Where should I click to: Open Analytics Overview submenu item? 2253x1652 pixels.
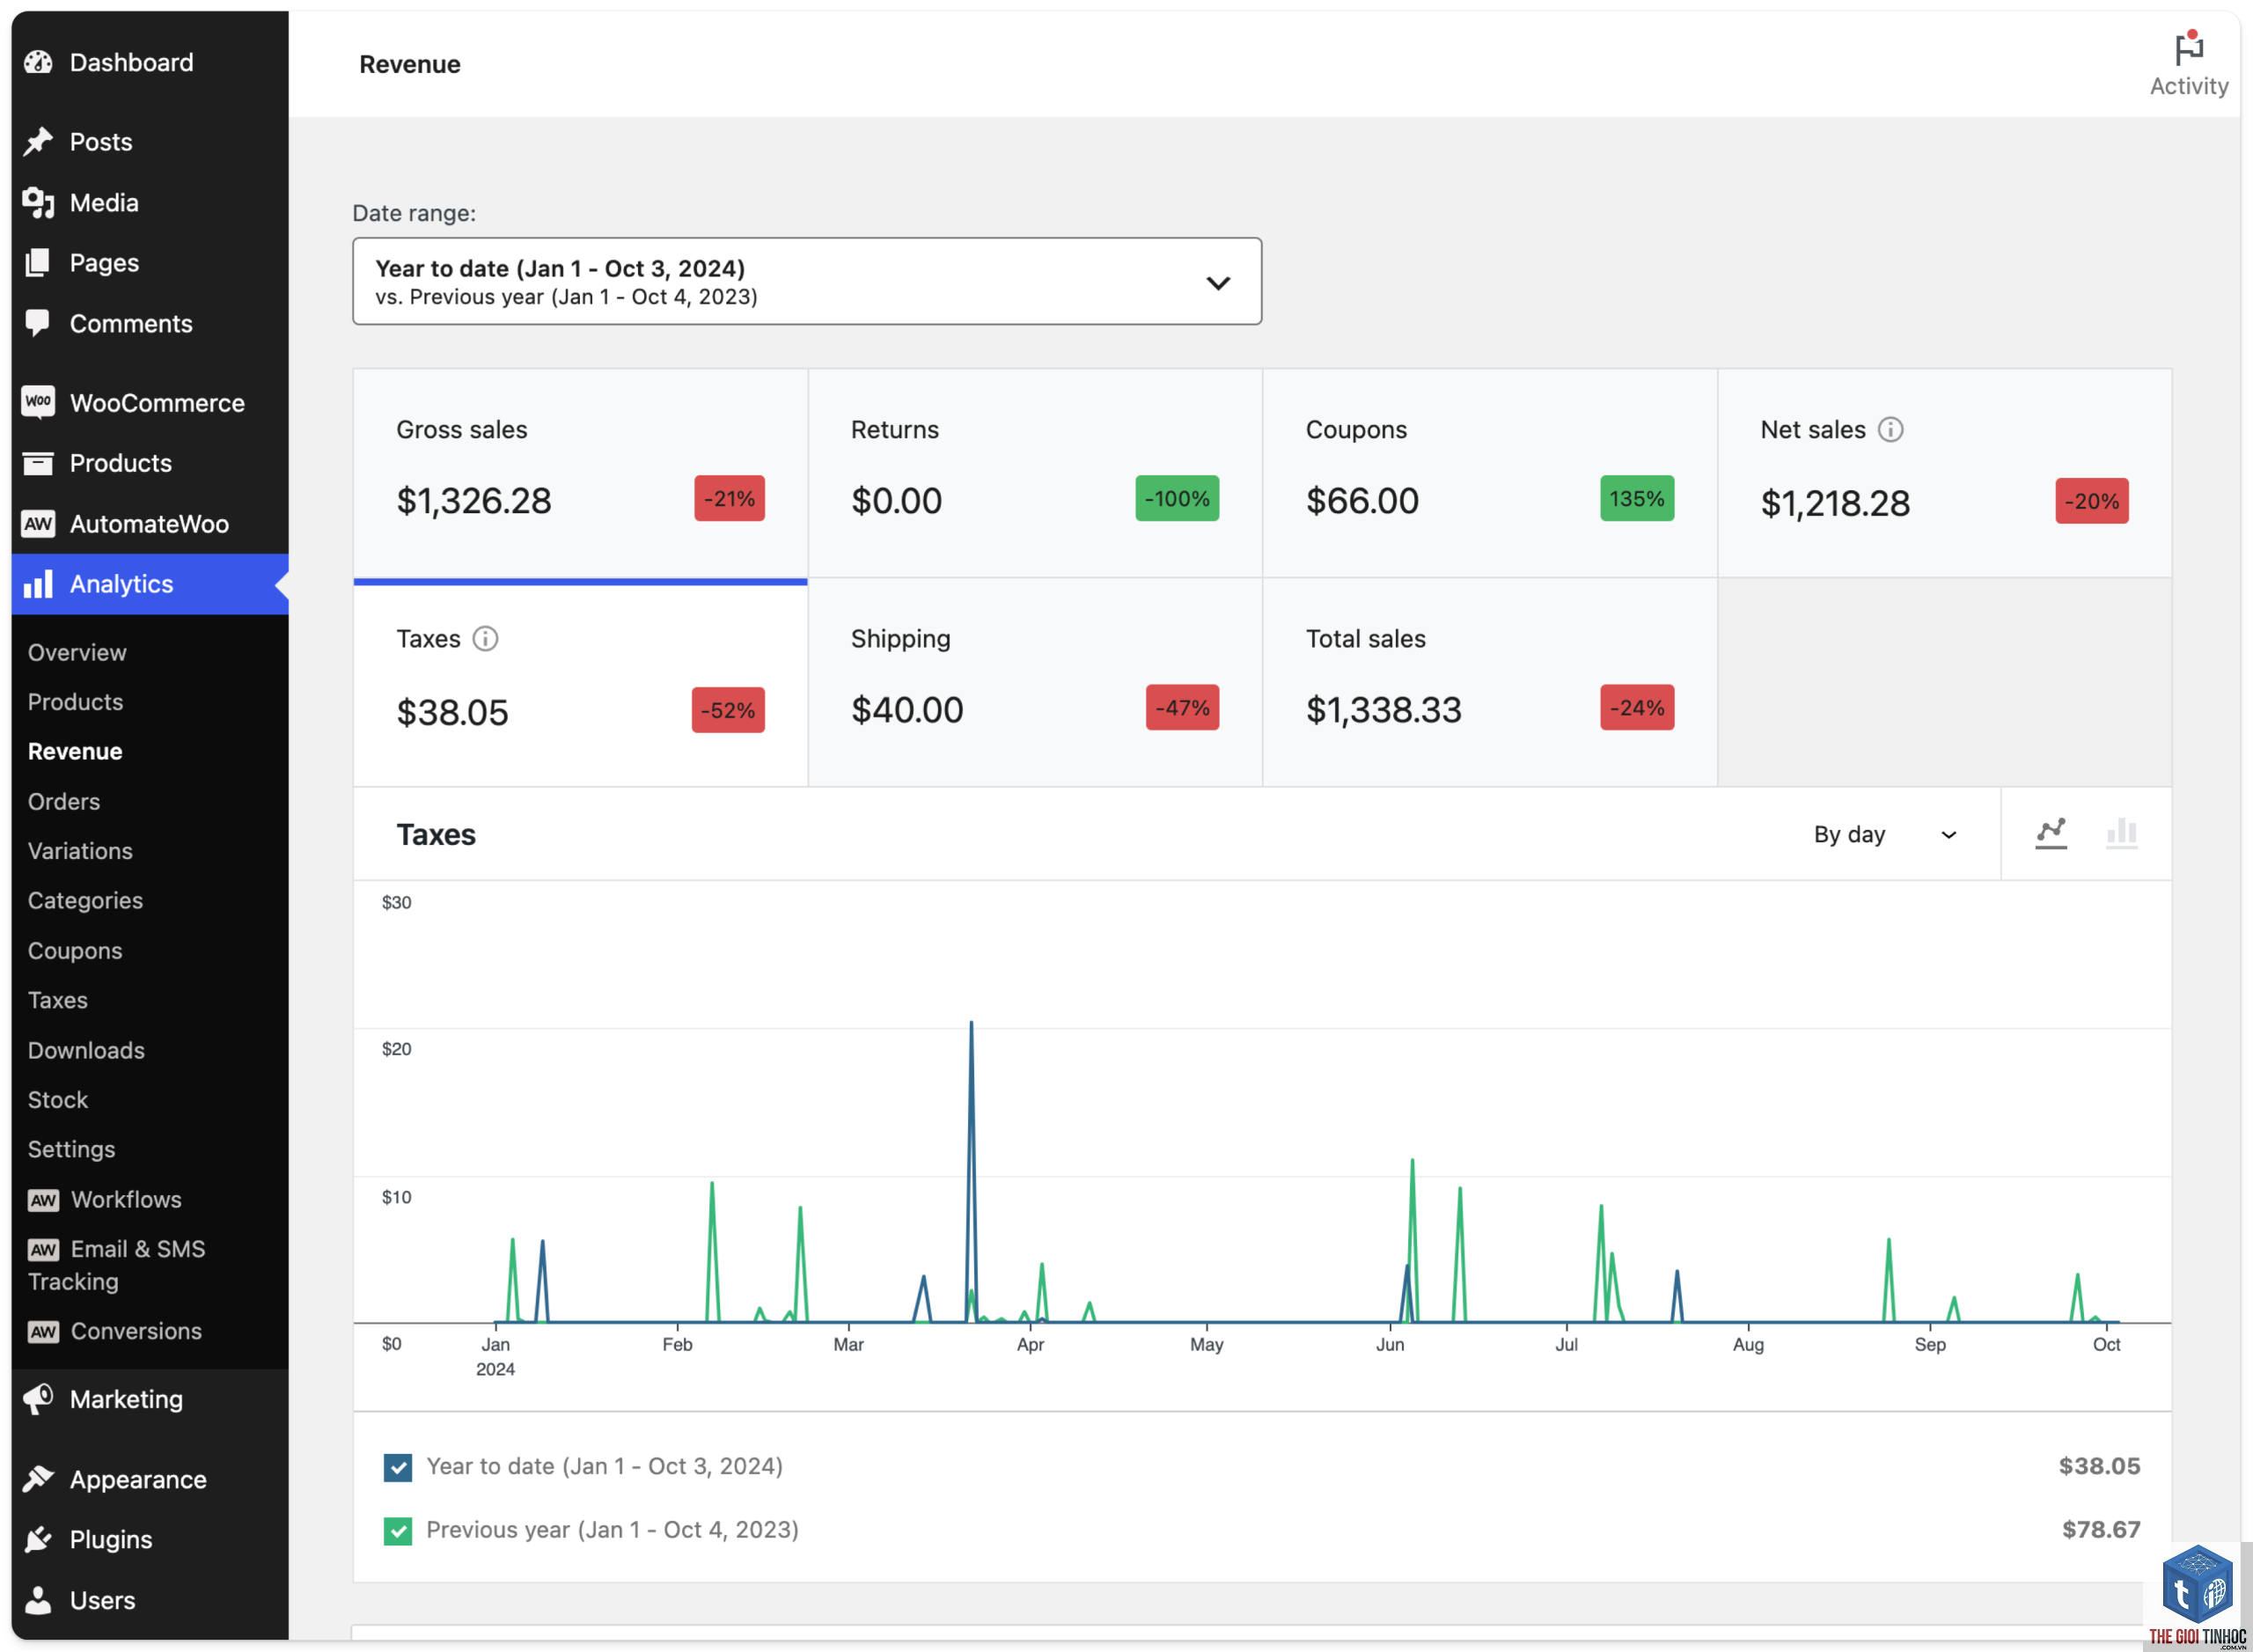[77, 653]
